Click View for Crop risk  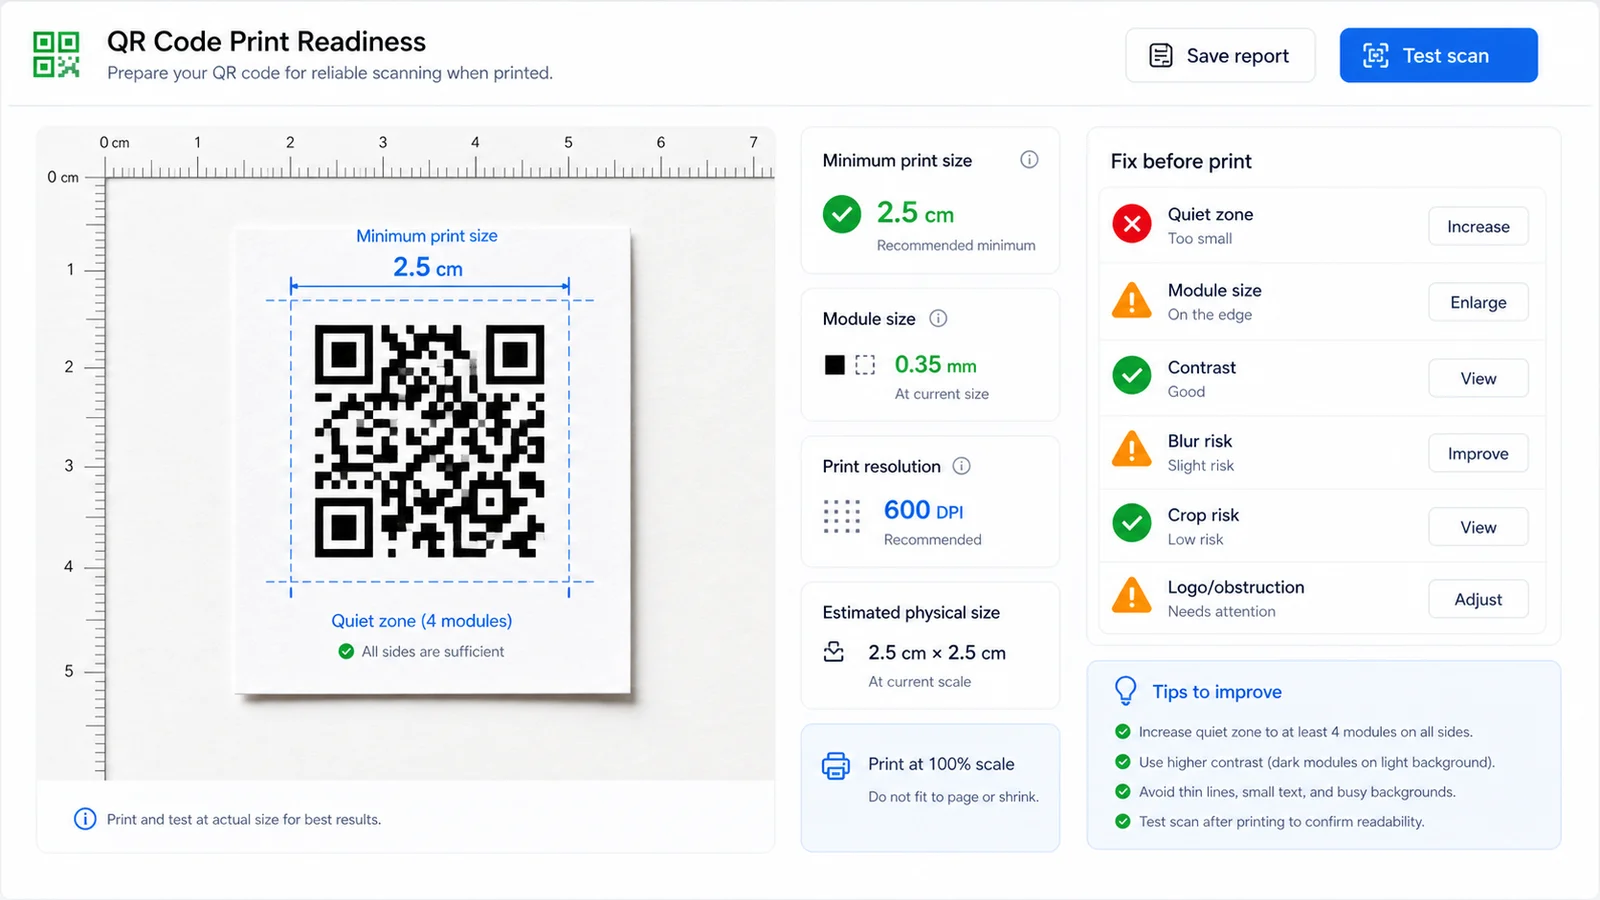pos(1478,528)
